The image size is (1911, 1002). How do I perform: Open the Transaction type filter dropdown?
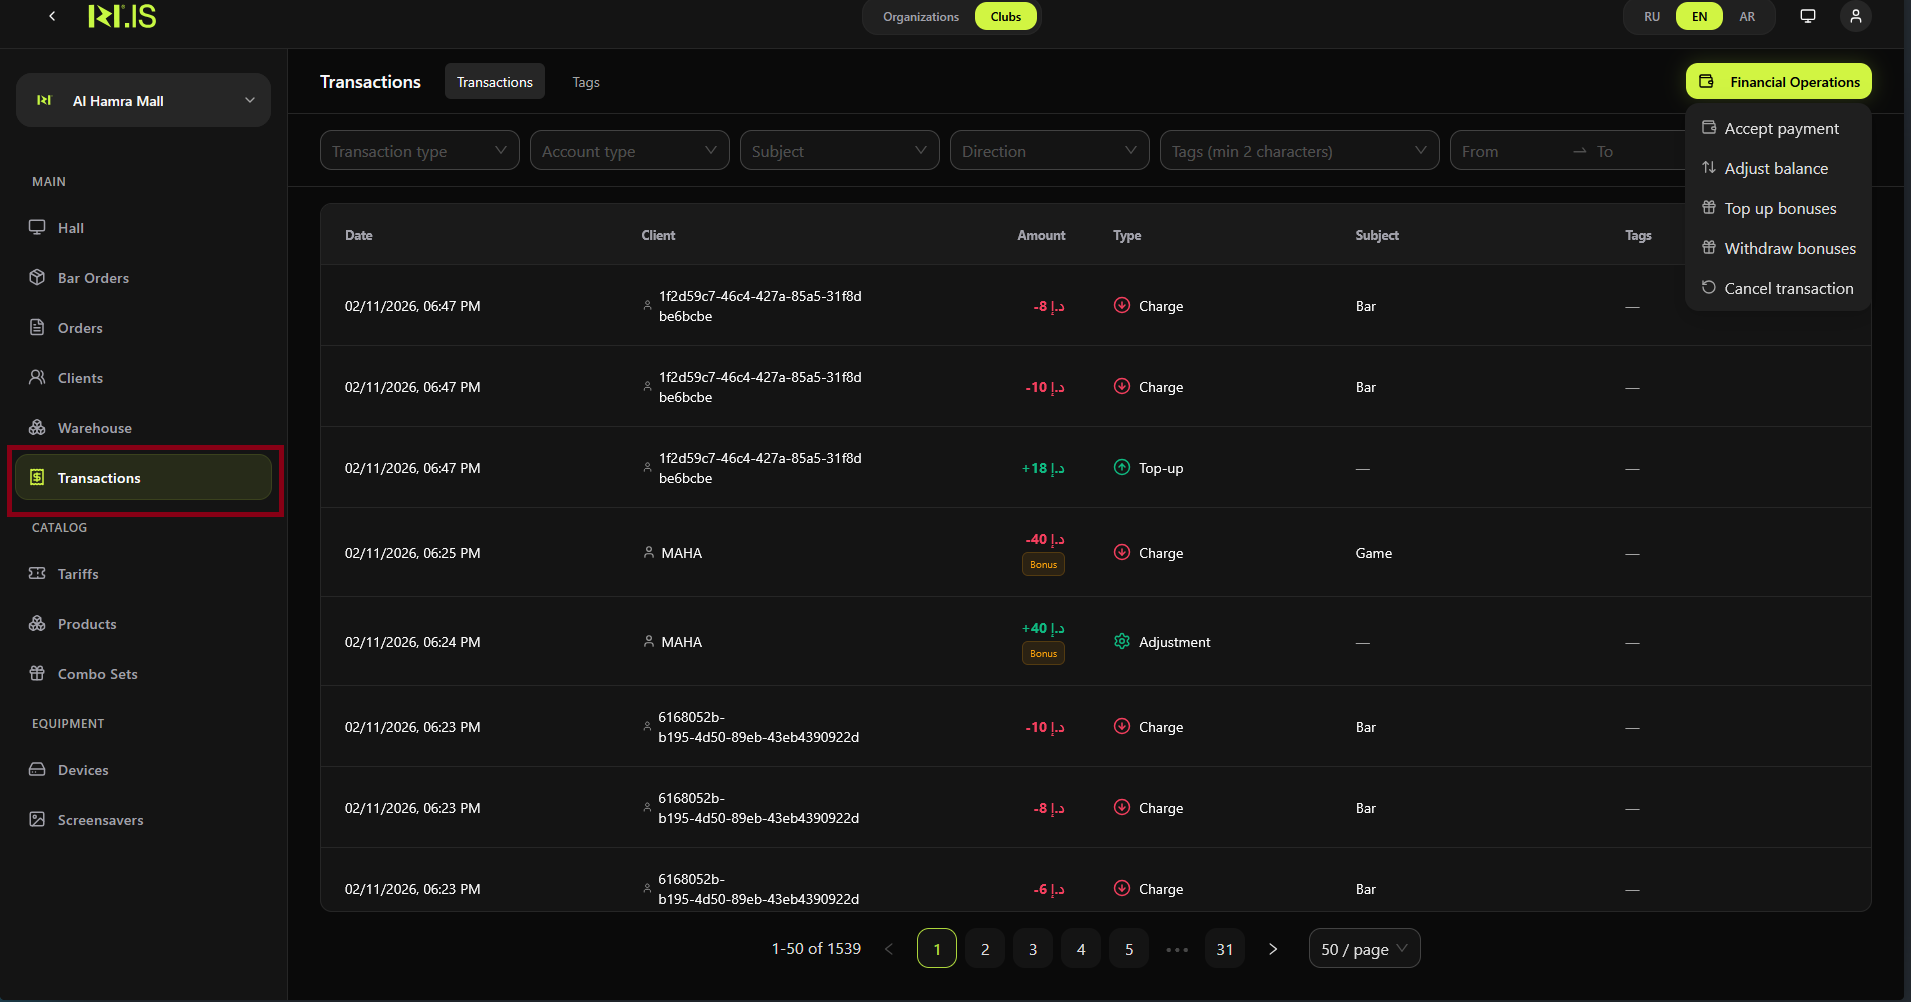tap(418, 150)
